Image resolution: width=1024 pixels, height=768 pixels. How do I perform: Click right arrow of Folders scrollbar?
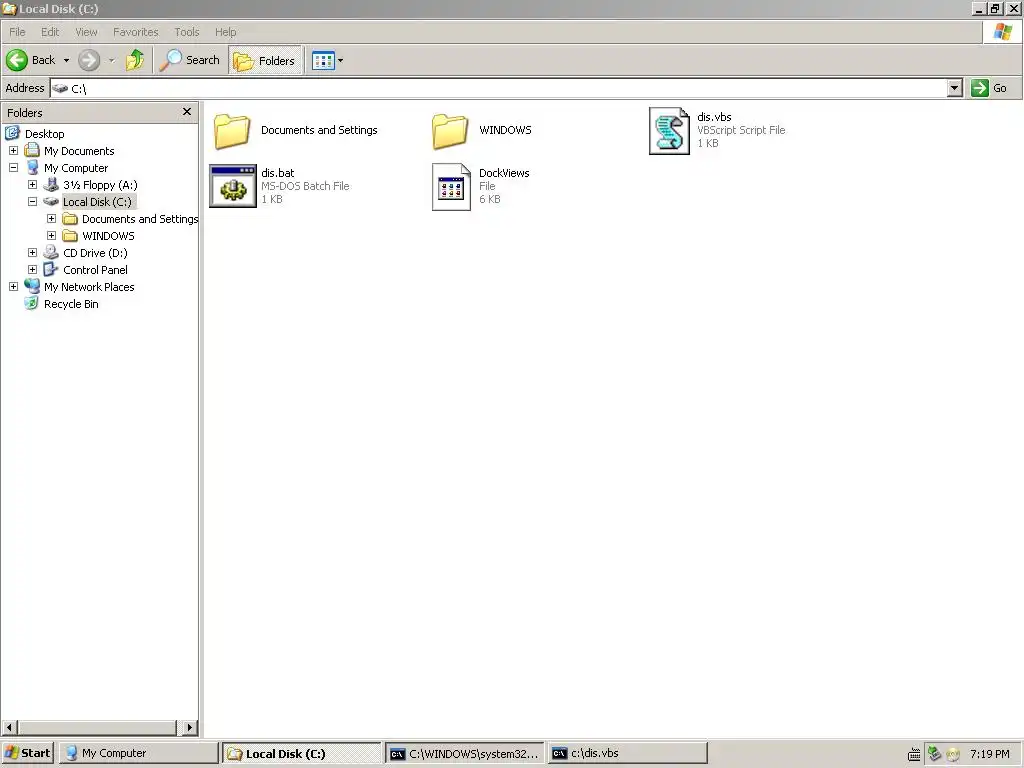[x=189, y=727]
